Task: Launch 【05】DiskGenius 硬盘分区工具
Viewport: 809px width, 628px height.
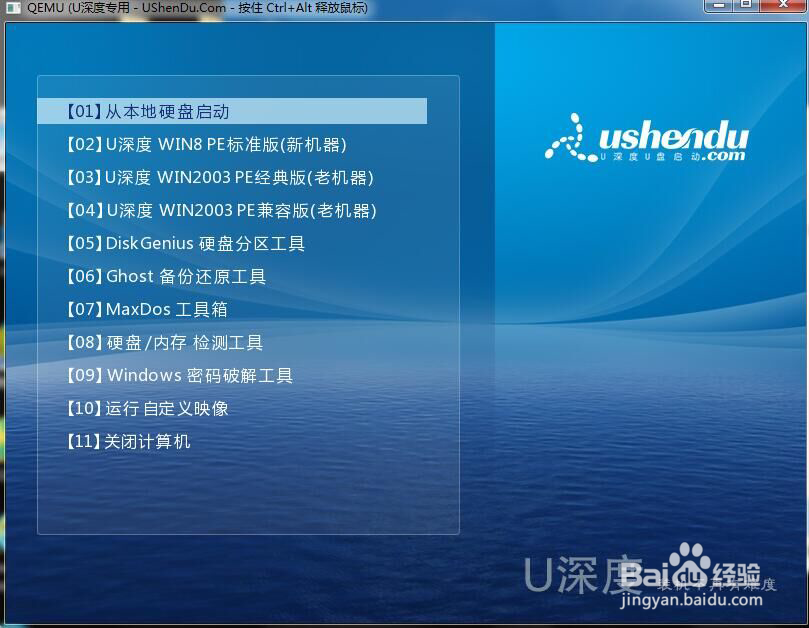Action: point(185,243)
